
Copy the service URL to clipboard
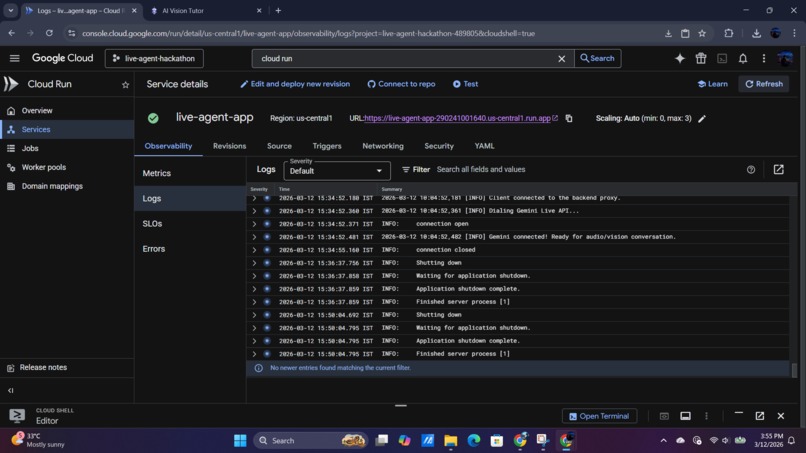pyautogui.click(x=569, y=118)
